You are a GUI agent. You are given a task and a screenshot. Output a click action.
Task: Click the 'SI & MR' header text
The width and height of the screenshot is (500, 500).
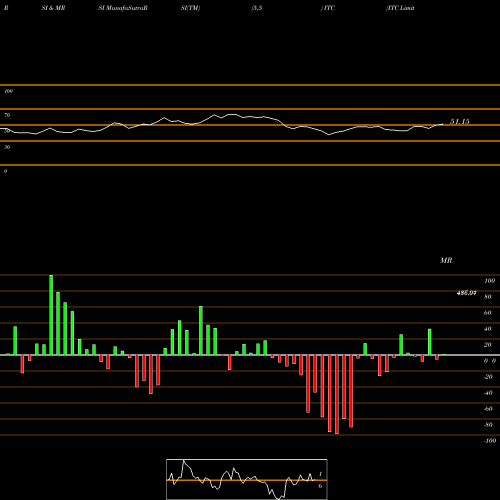(53, 8)
